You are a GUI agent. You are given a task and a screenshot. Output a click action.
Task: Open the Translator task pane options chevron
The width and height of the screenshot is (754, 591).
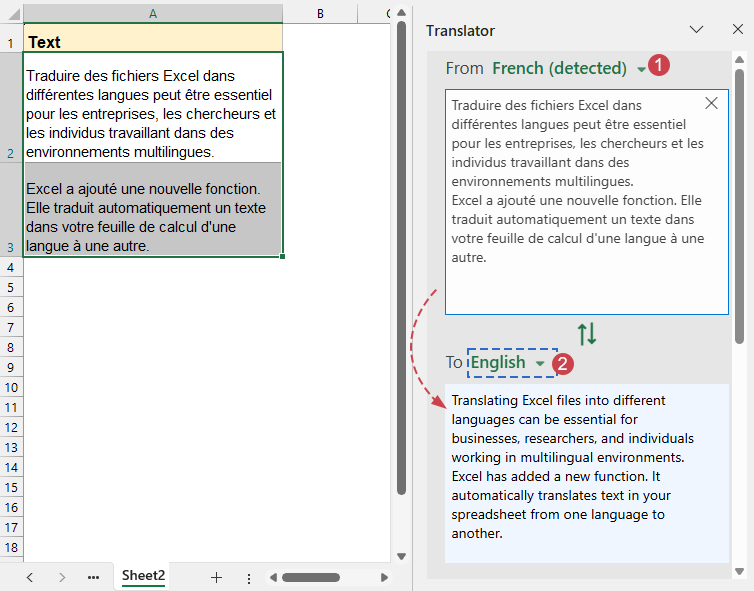pyautogui.click(x=697, y=31)
